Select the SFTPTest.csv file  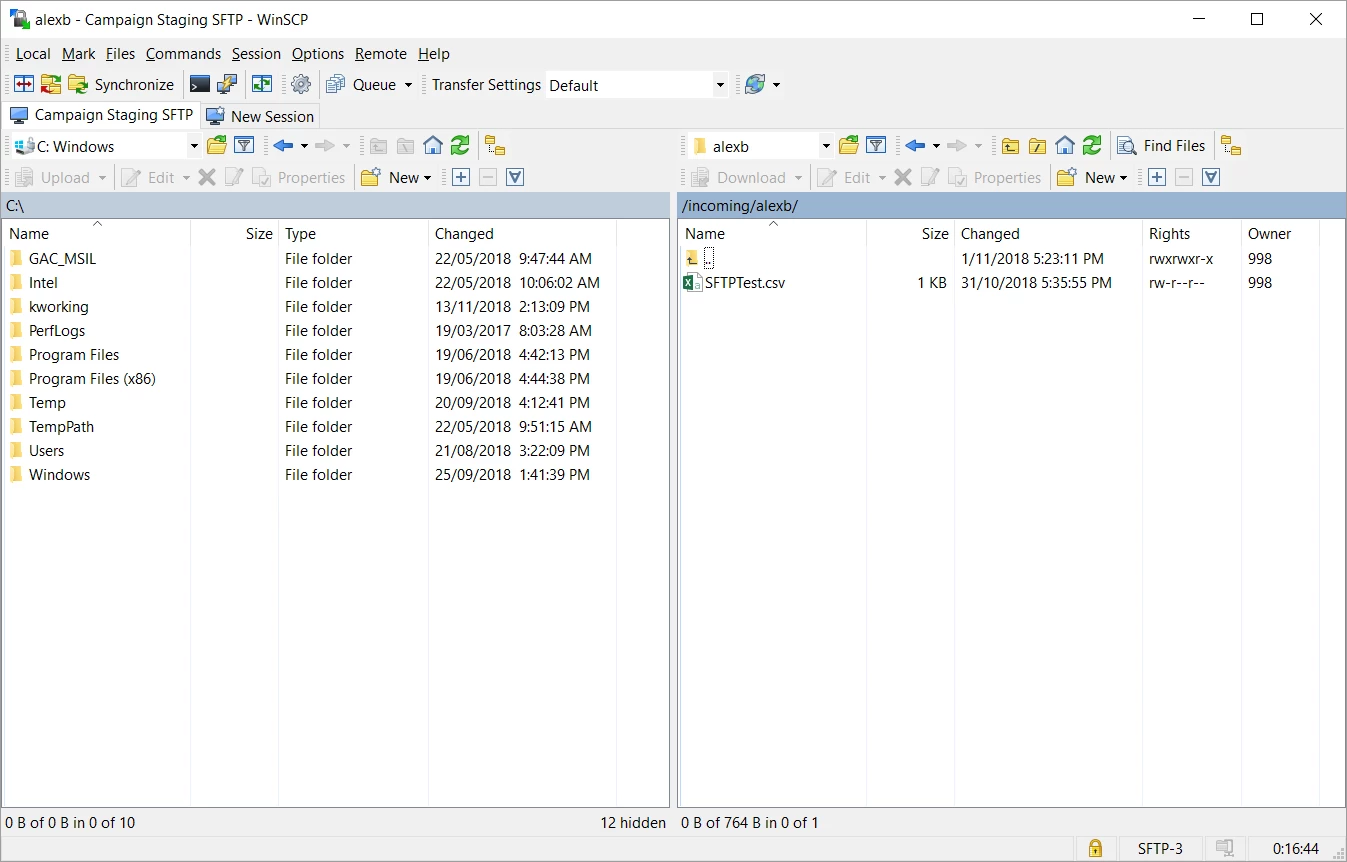tap(744, 282)
